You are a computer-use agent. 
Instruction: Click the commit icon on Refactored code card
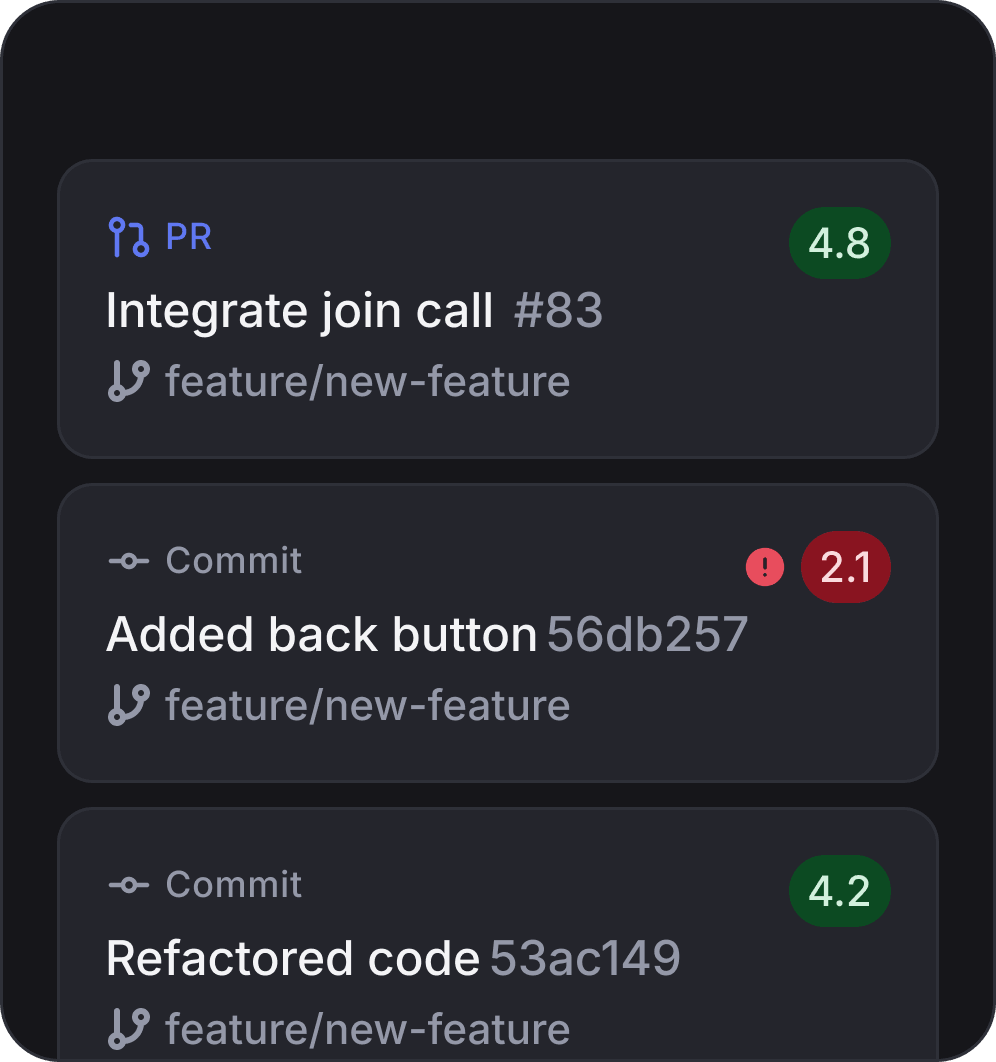(x=128, y=885)
